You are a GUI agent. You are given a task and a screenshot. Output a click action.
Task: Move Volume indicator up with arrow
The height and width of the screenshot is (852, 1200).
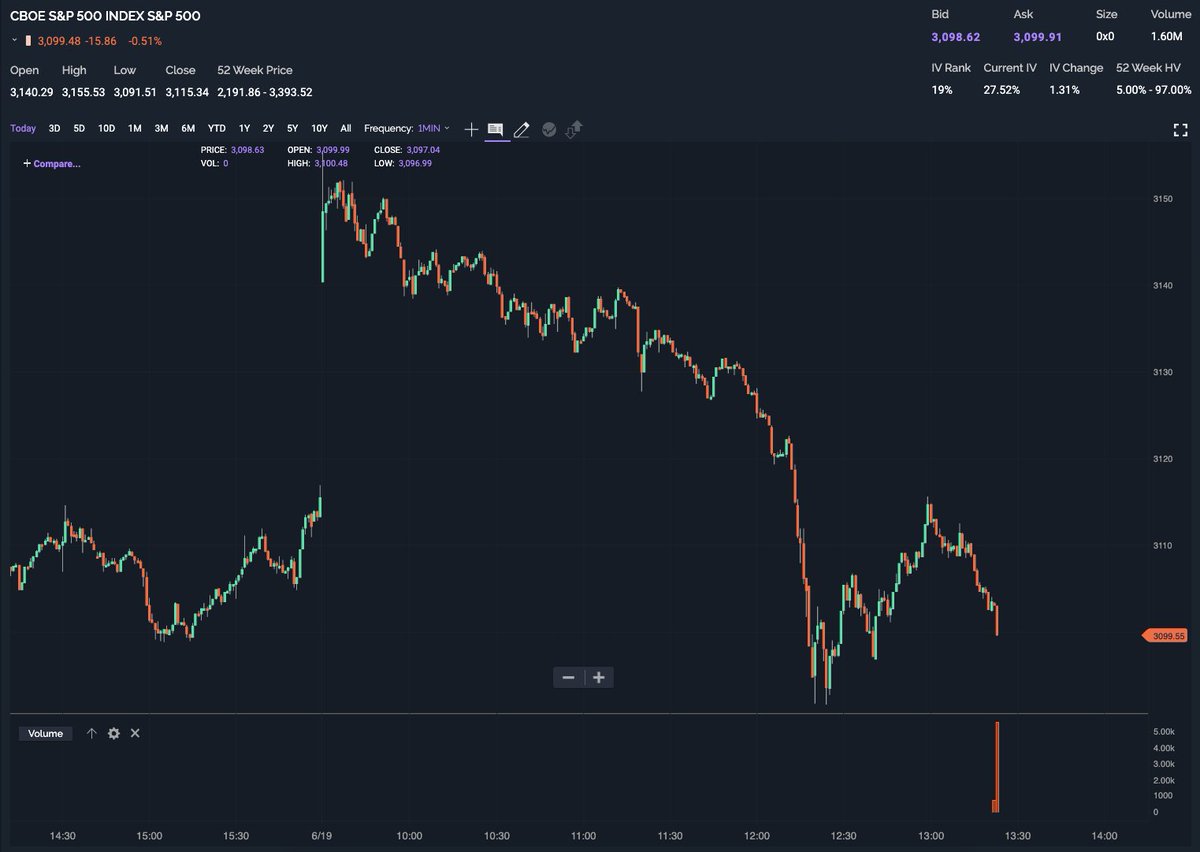[92, 733]
